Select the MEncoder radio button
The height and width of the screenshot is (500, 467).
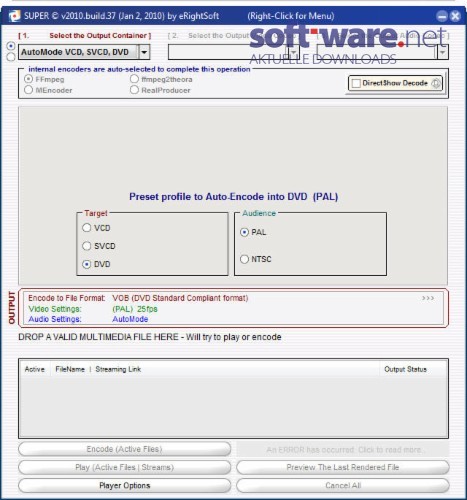click(28, 90)
